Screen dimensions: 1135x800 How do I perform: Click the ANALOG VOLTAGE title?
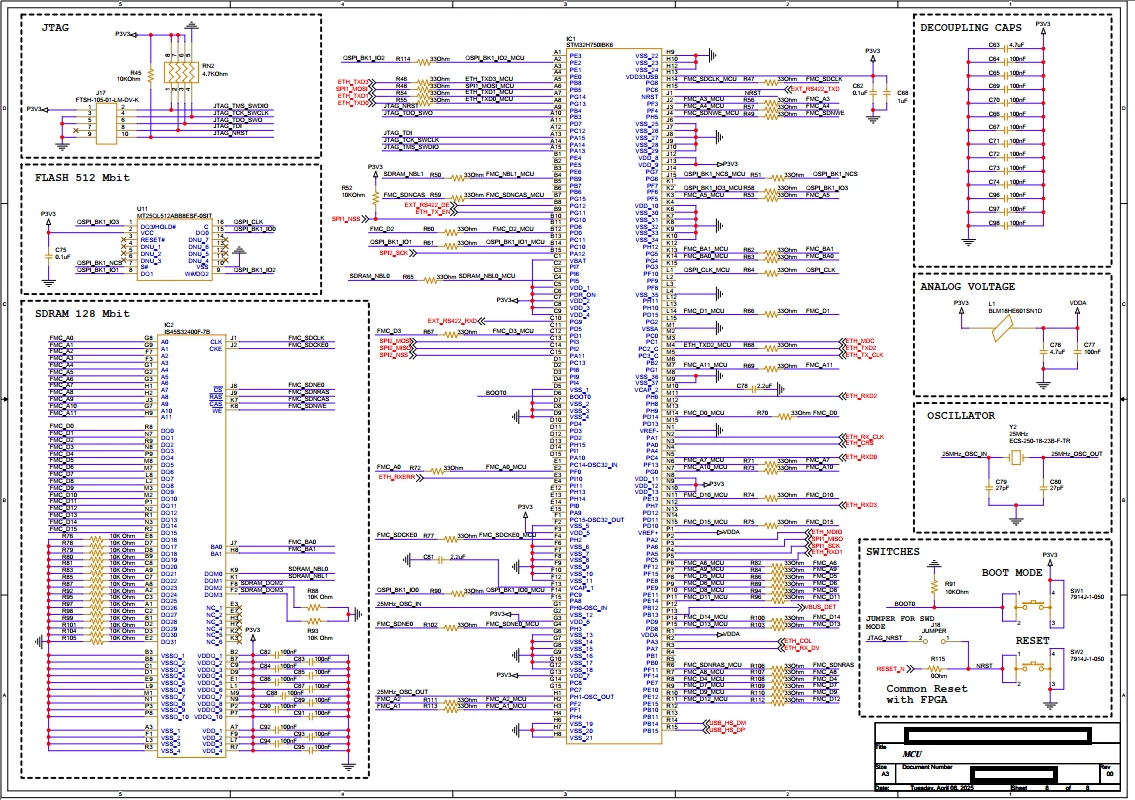click(967, 287)
